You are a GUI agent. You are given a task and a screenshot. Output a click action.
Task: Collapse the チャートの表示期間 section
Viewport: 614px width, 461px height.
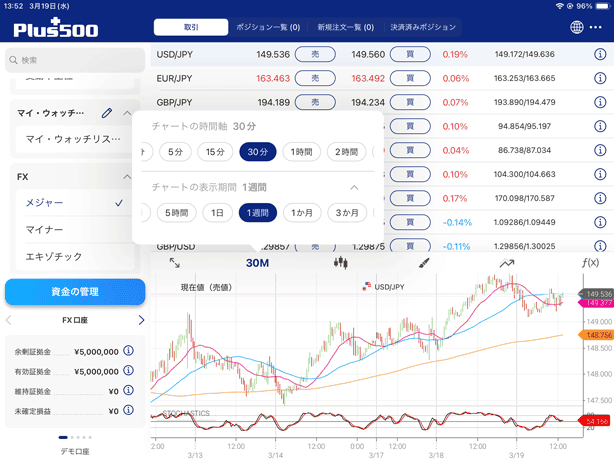354,187
